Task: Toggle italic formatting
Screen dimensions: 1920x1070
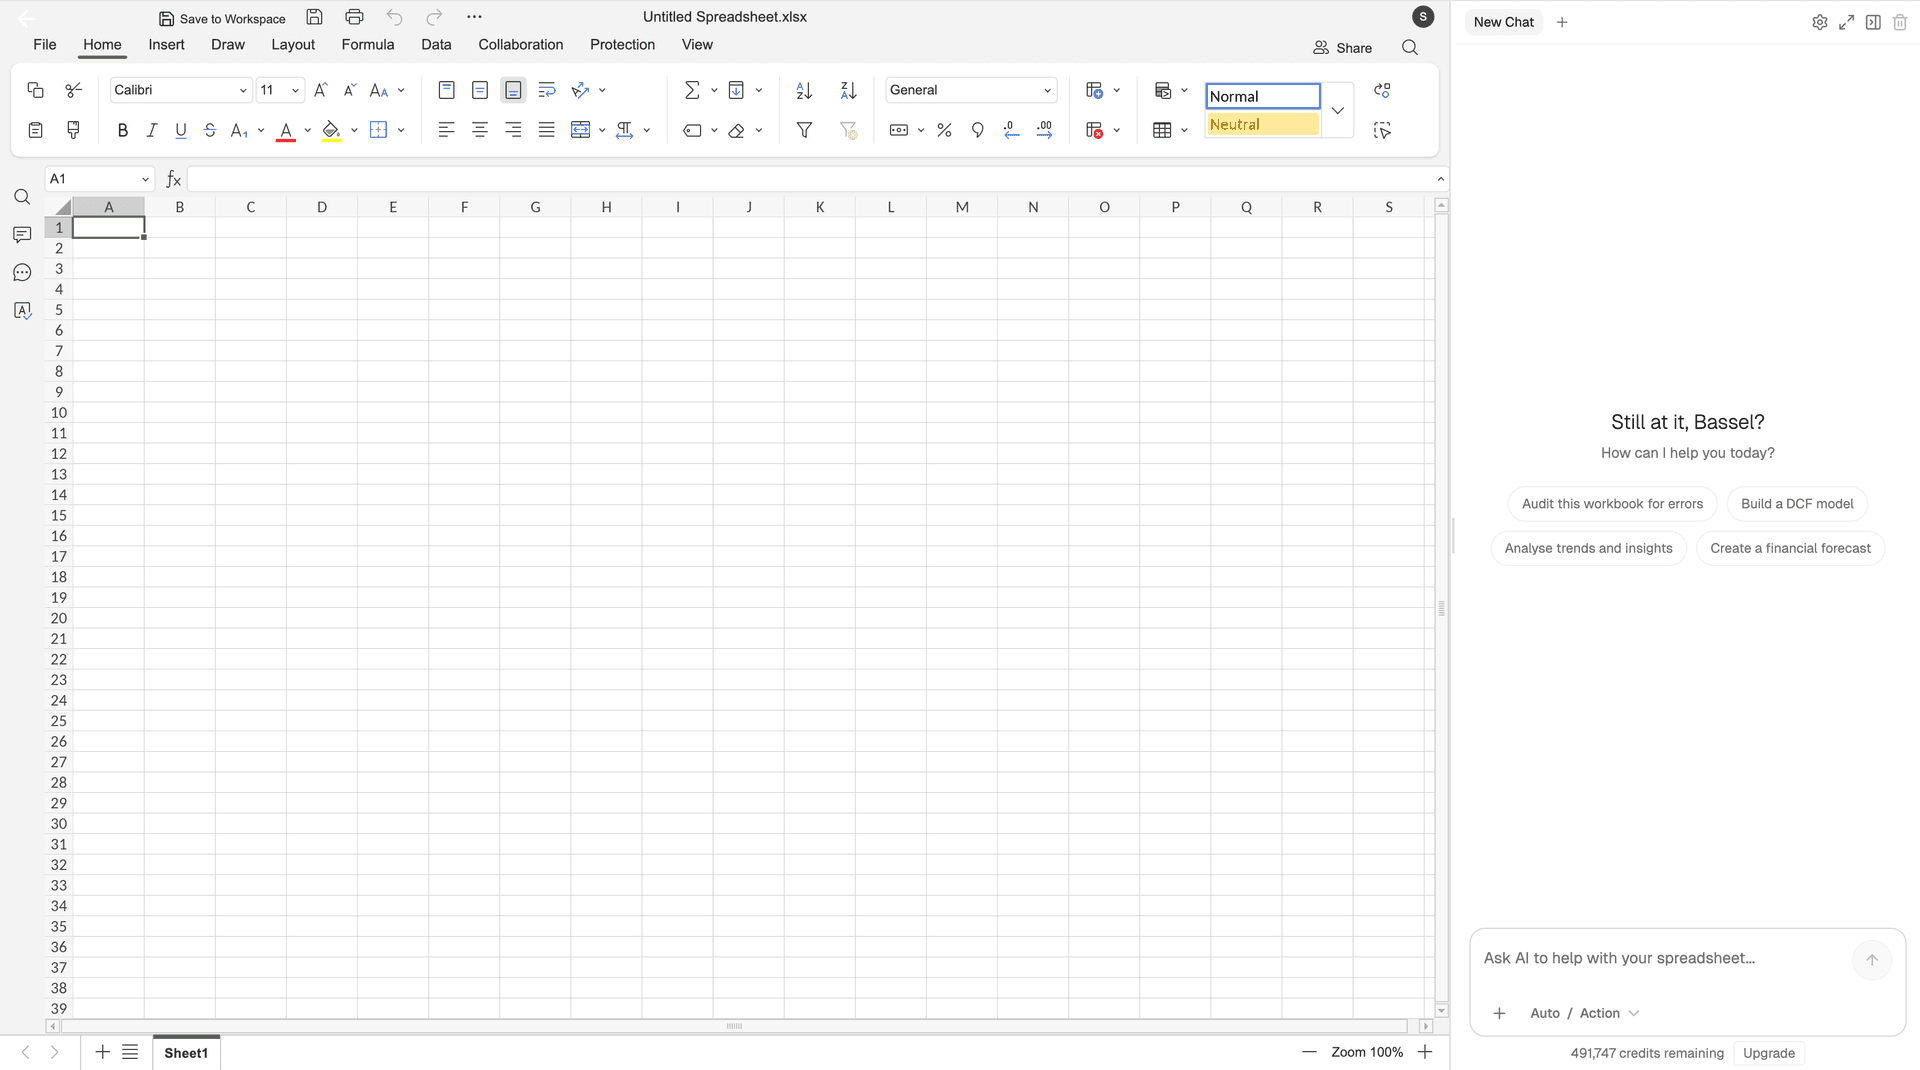Action: 151,130
